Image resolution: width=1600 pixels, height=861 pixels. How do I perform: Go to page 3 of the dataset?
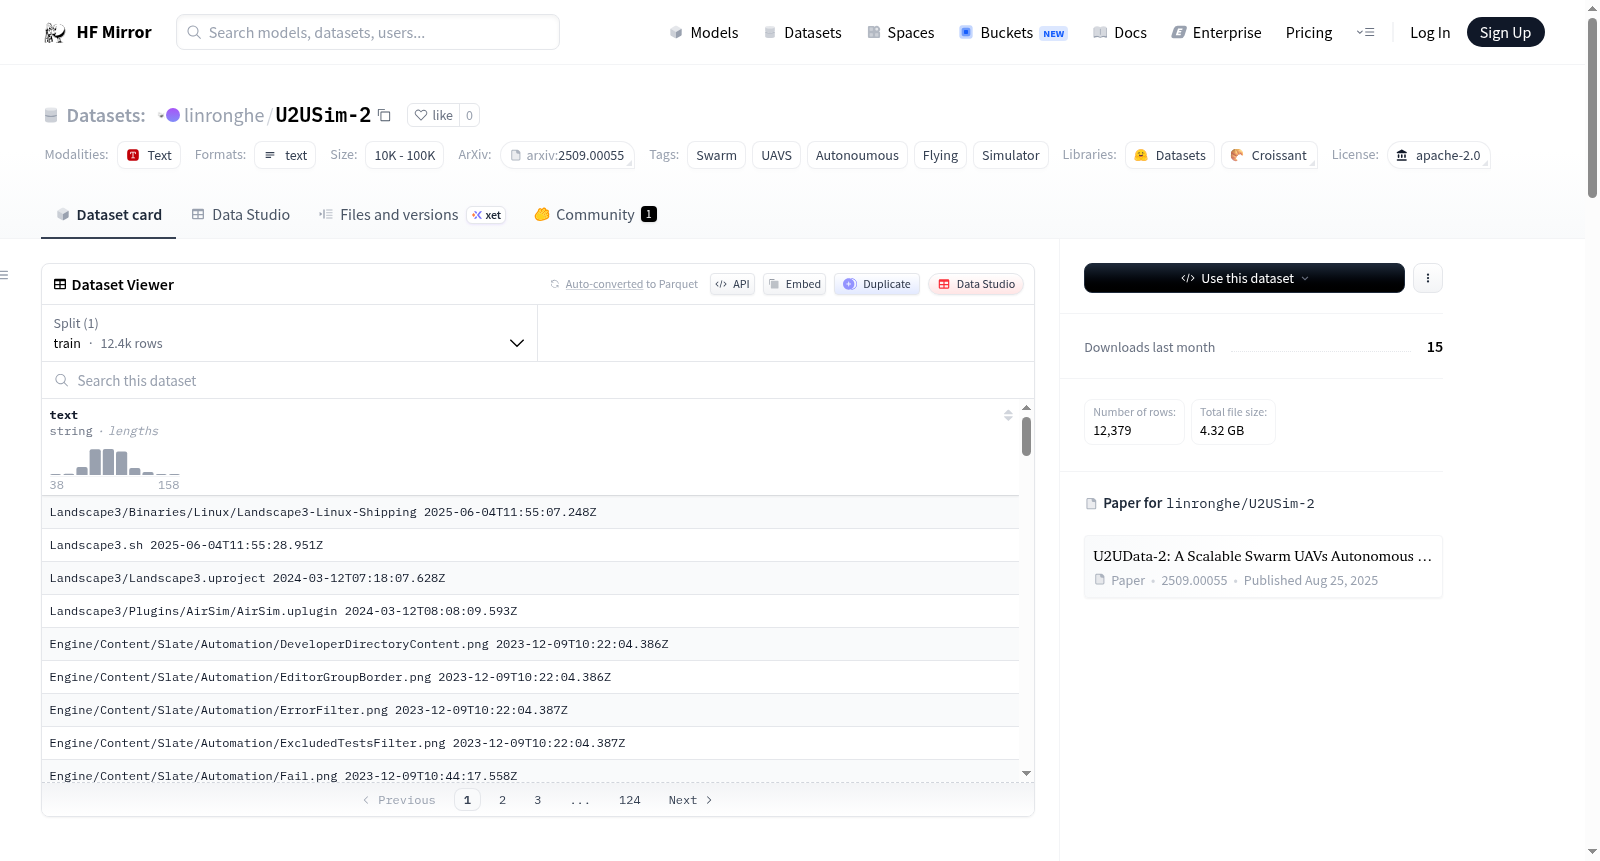click(x=537, y=800)
